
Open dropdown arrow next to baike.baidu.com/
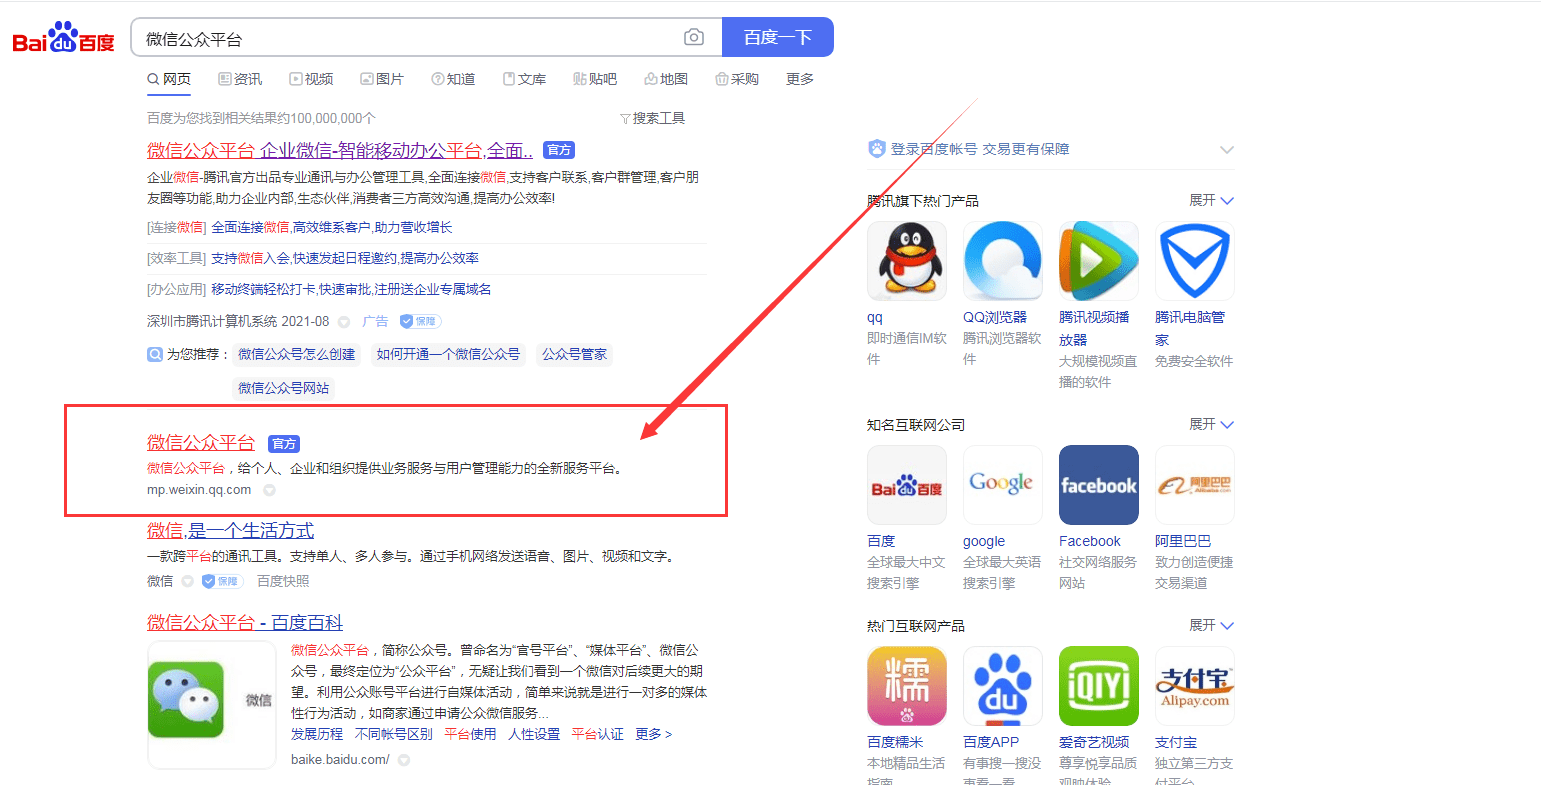[404, 760]
